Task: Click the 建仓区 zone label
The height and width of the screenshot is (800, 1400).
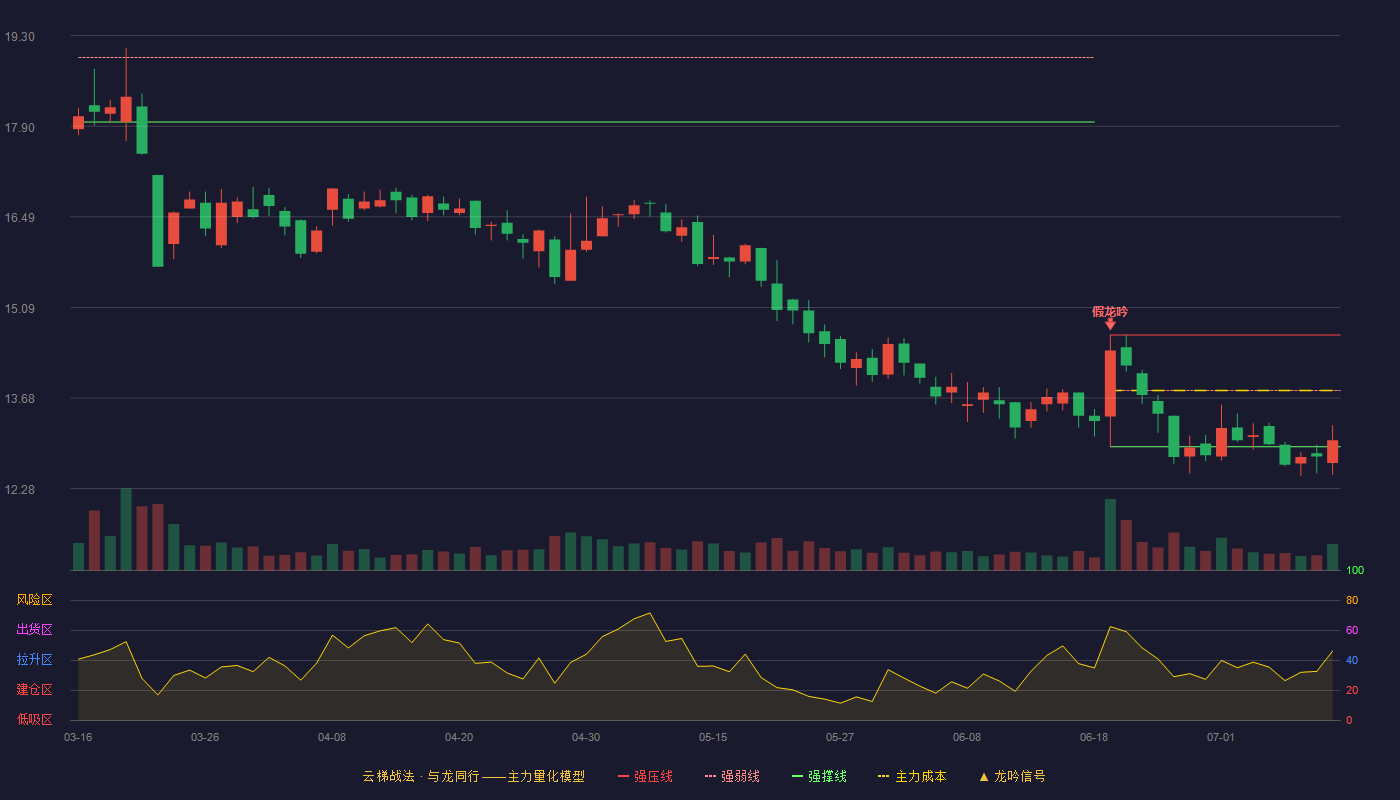Action: tap(34, 690)
